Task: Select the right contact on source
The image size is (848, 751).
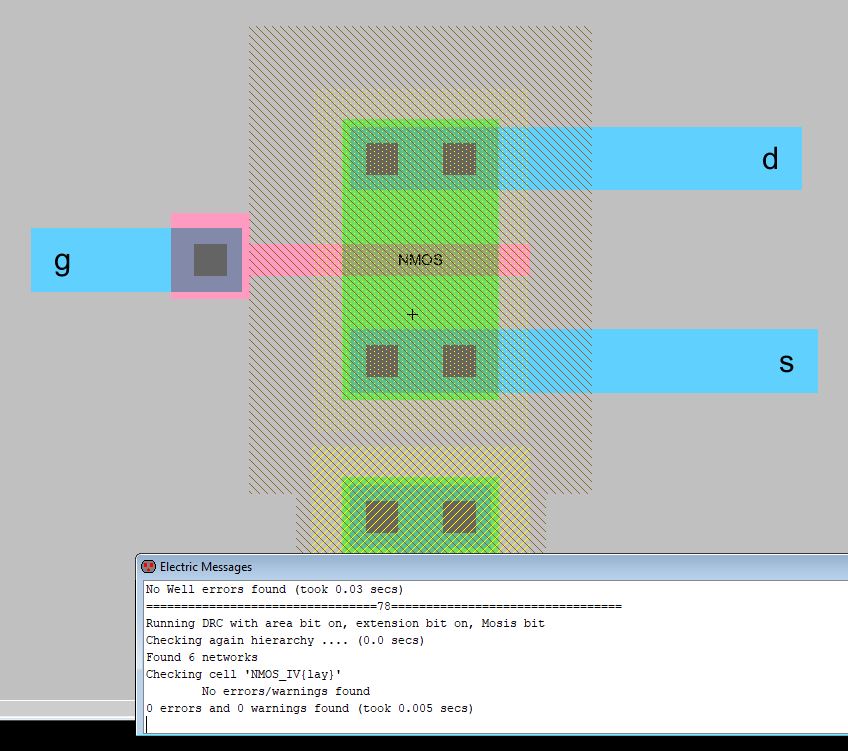Action: (x=459, y=361)
